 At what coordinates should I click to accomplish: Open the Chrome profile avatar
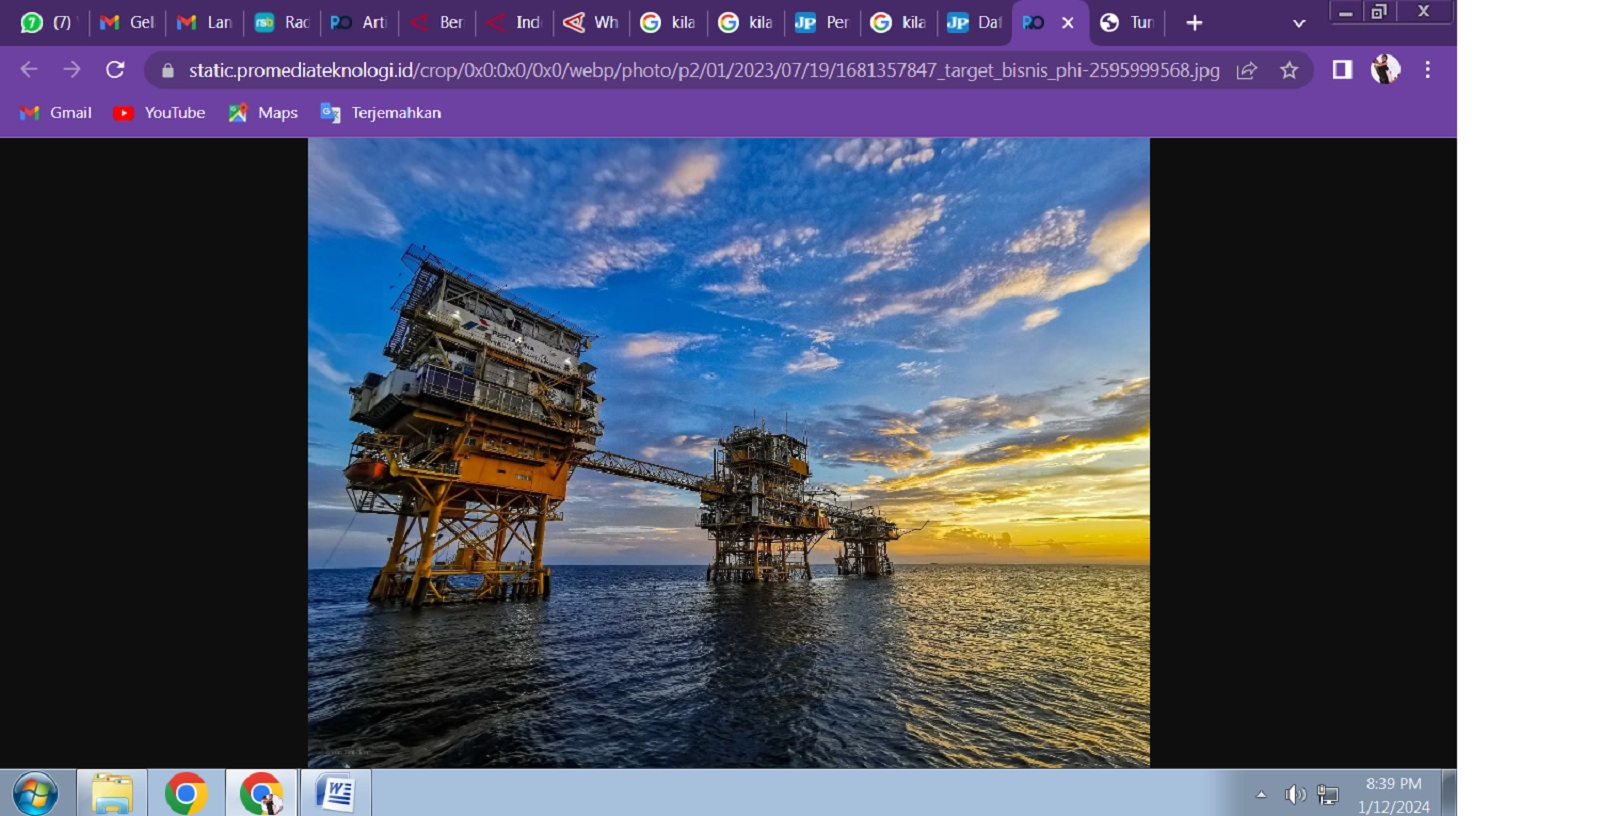click(x=1385, y=69)
